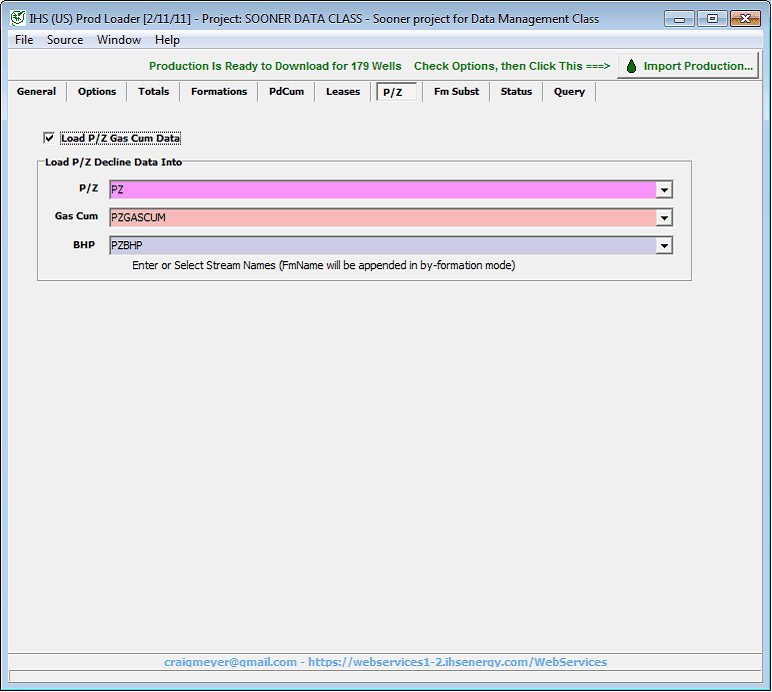This screenshot has height=692, width=772.
Task: Click the green drop Import Production icon
Action: click(631, 66)
